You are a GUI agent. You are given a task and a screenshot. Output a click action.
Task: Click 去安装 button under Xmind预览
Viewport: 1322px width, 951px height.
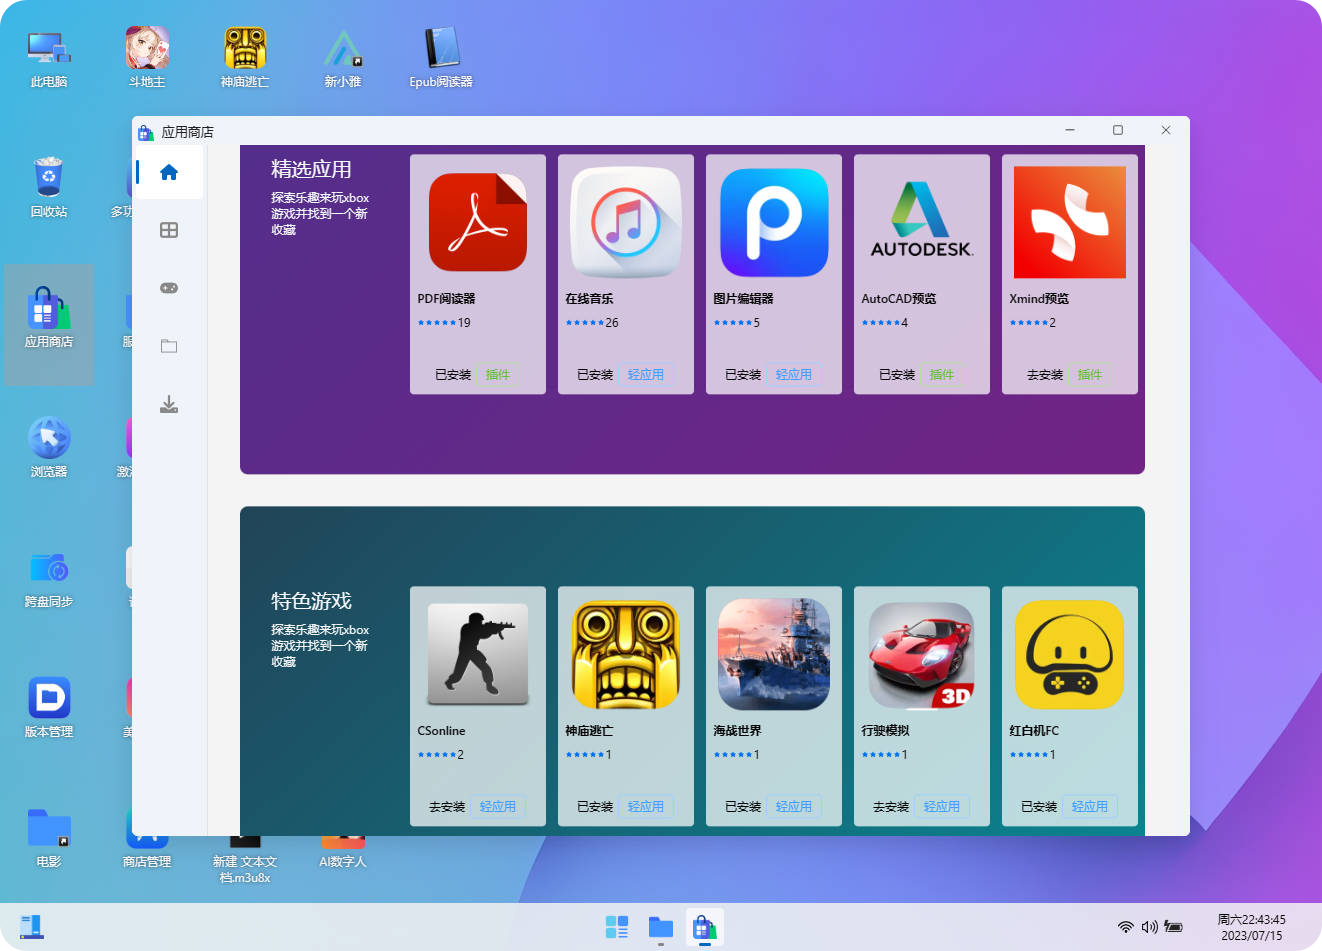tap(1045, 375)
